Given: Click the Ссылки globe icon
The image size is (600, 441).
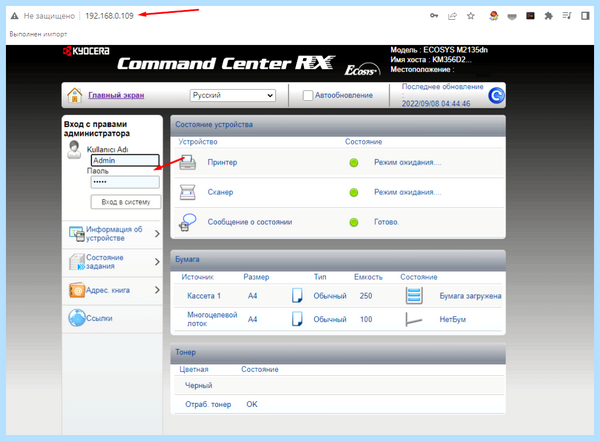Looking at the screenshot, I should (x=77, y=318).
